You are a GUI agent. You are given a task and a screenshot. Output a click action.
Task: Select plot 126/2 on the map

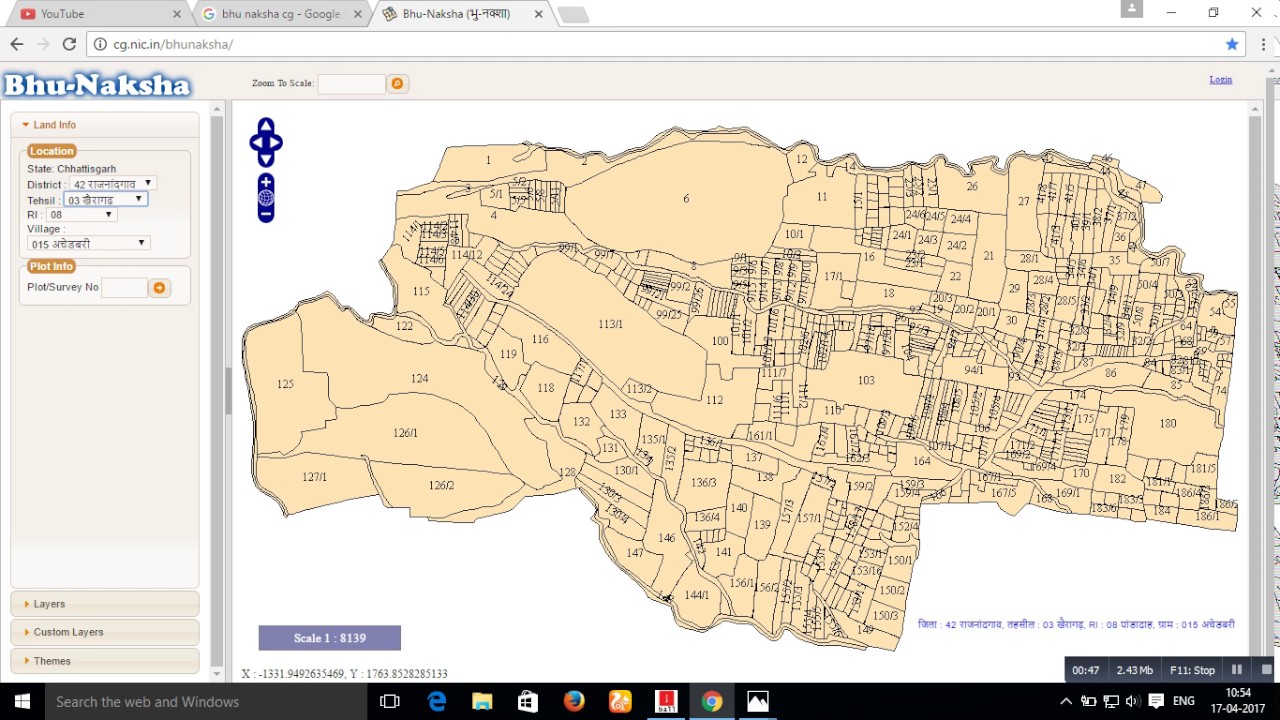441,485
